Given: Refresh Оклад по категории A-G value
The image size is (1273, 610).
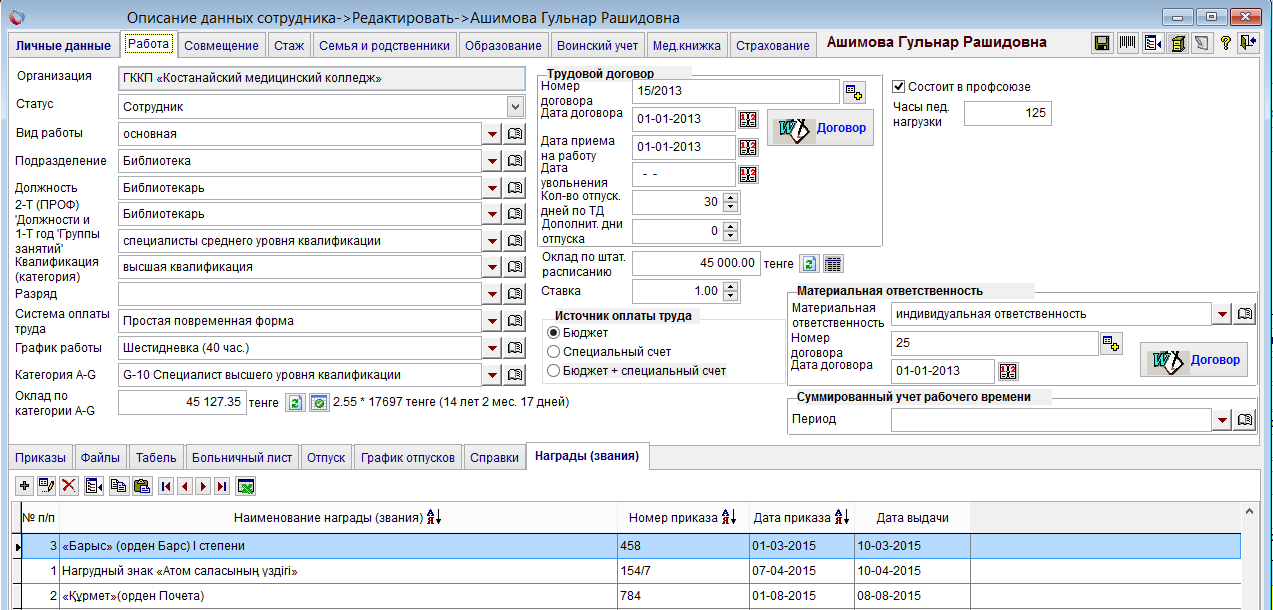Looking at the screenshot, I should [295, 402].
